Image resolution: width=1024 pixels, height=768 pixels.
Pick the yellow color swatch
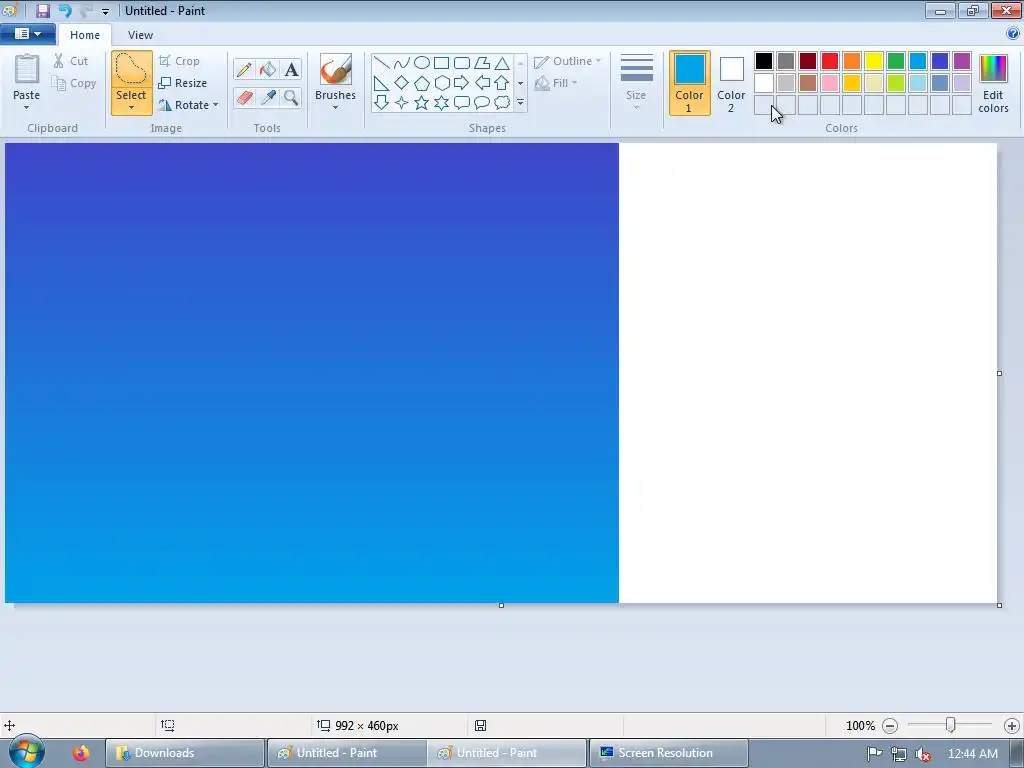tap(874, 61)
